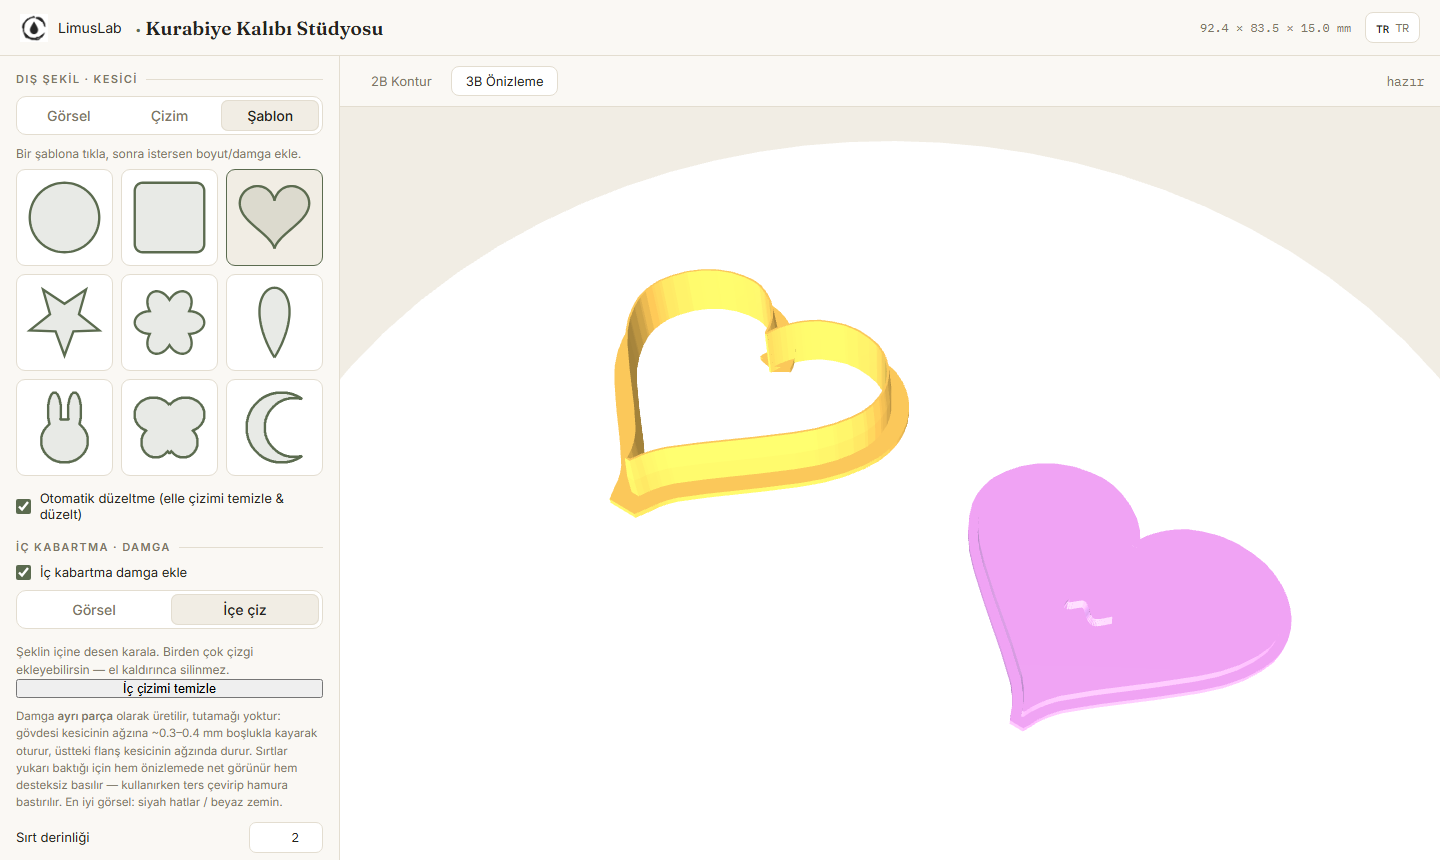Click the yellow heart cutter model
This screenshot has width=1440, height=860.
pos(758,395)
